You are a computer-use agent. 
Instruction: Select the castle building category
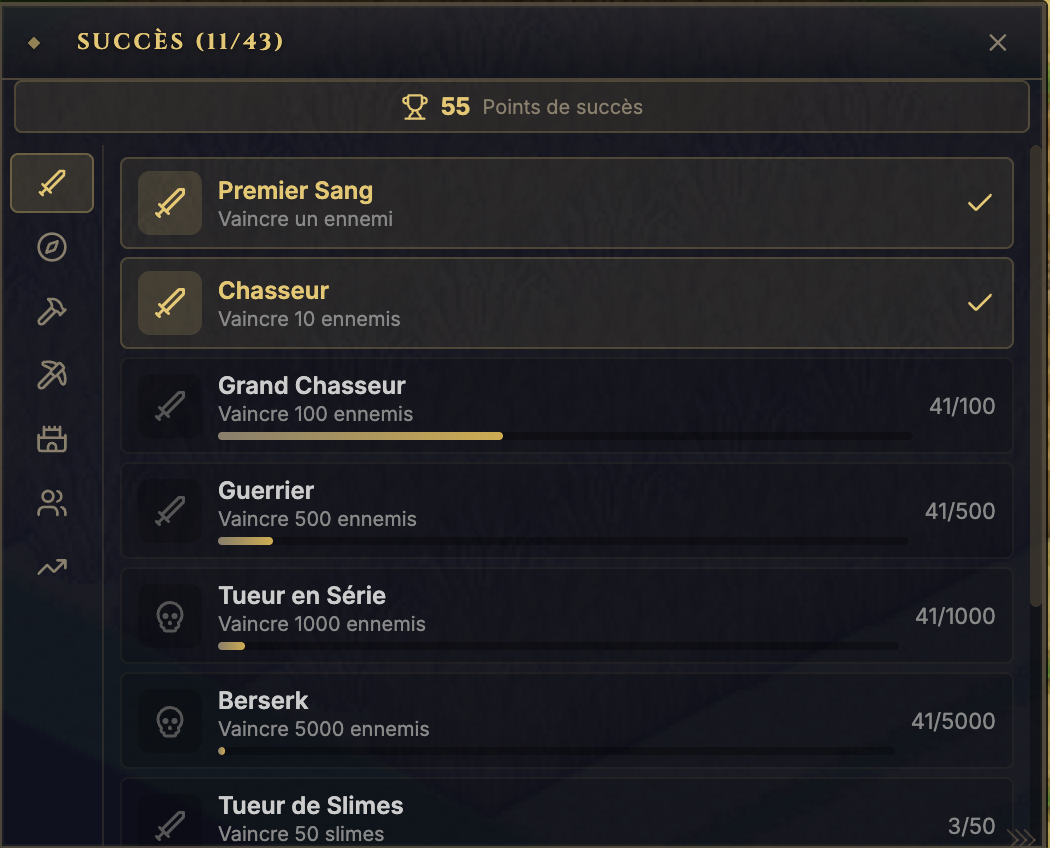(52, 439)
